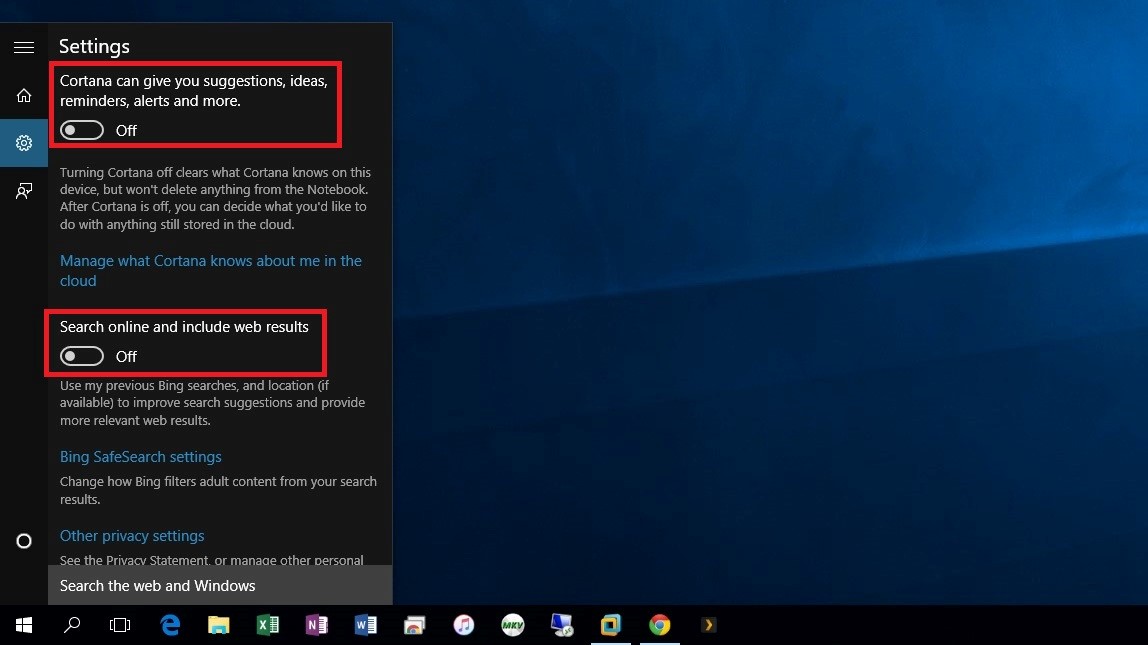Go to Cortana Home icon
The width and height of the screenshot is (1148, 645).
tap(23, 95)
